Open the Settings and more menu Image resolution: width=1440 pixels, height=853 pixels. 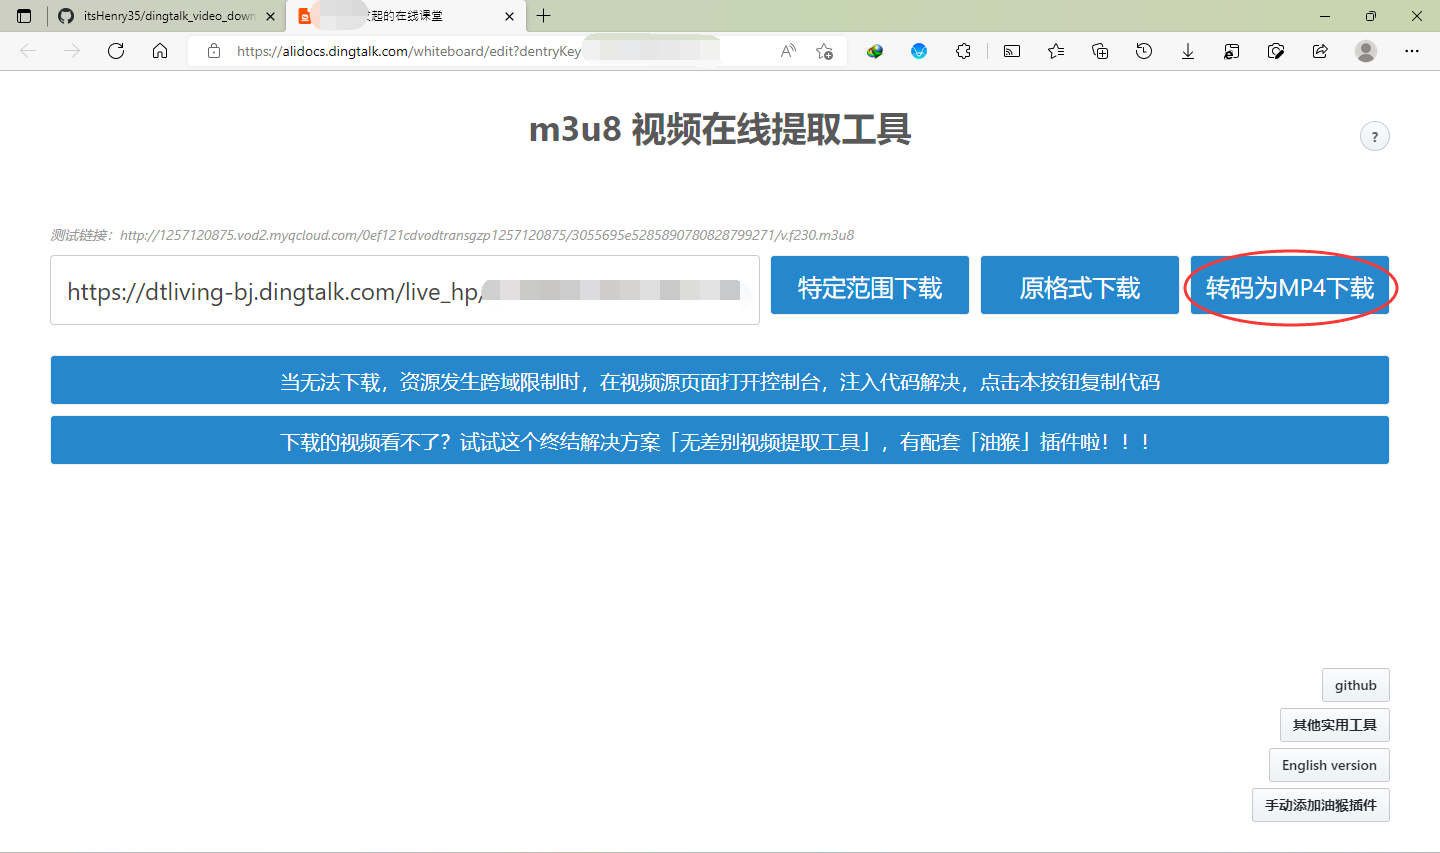(1412, 51)
